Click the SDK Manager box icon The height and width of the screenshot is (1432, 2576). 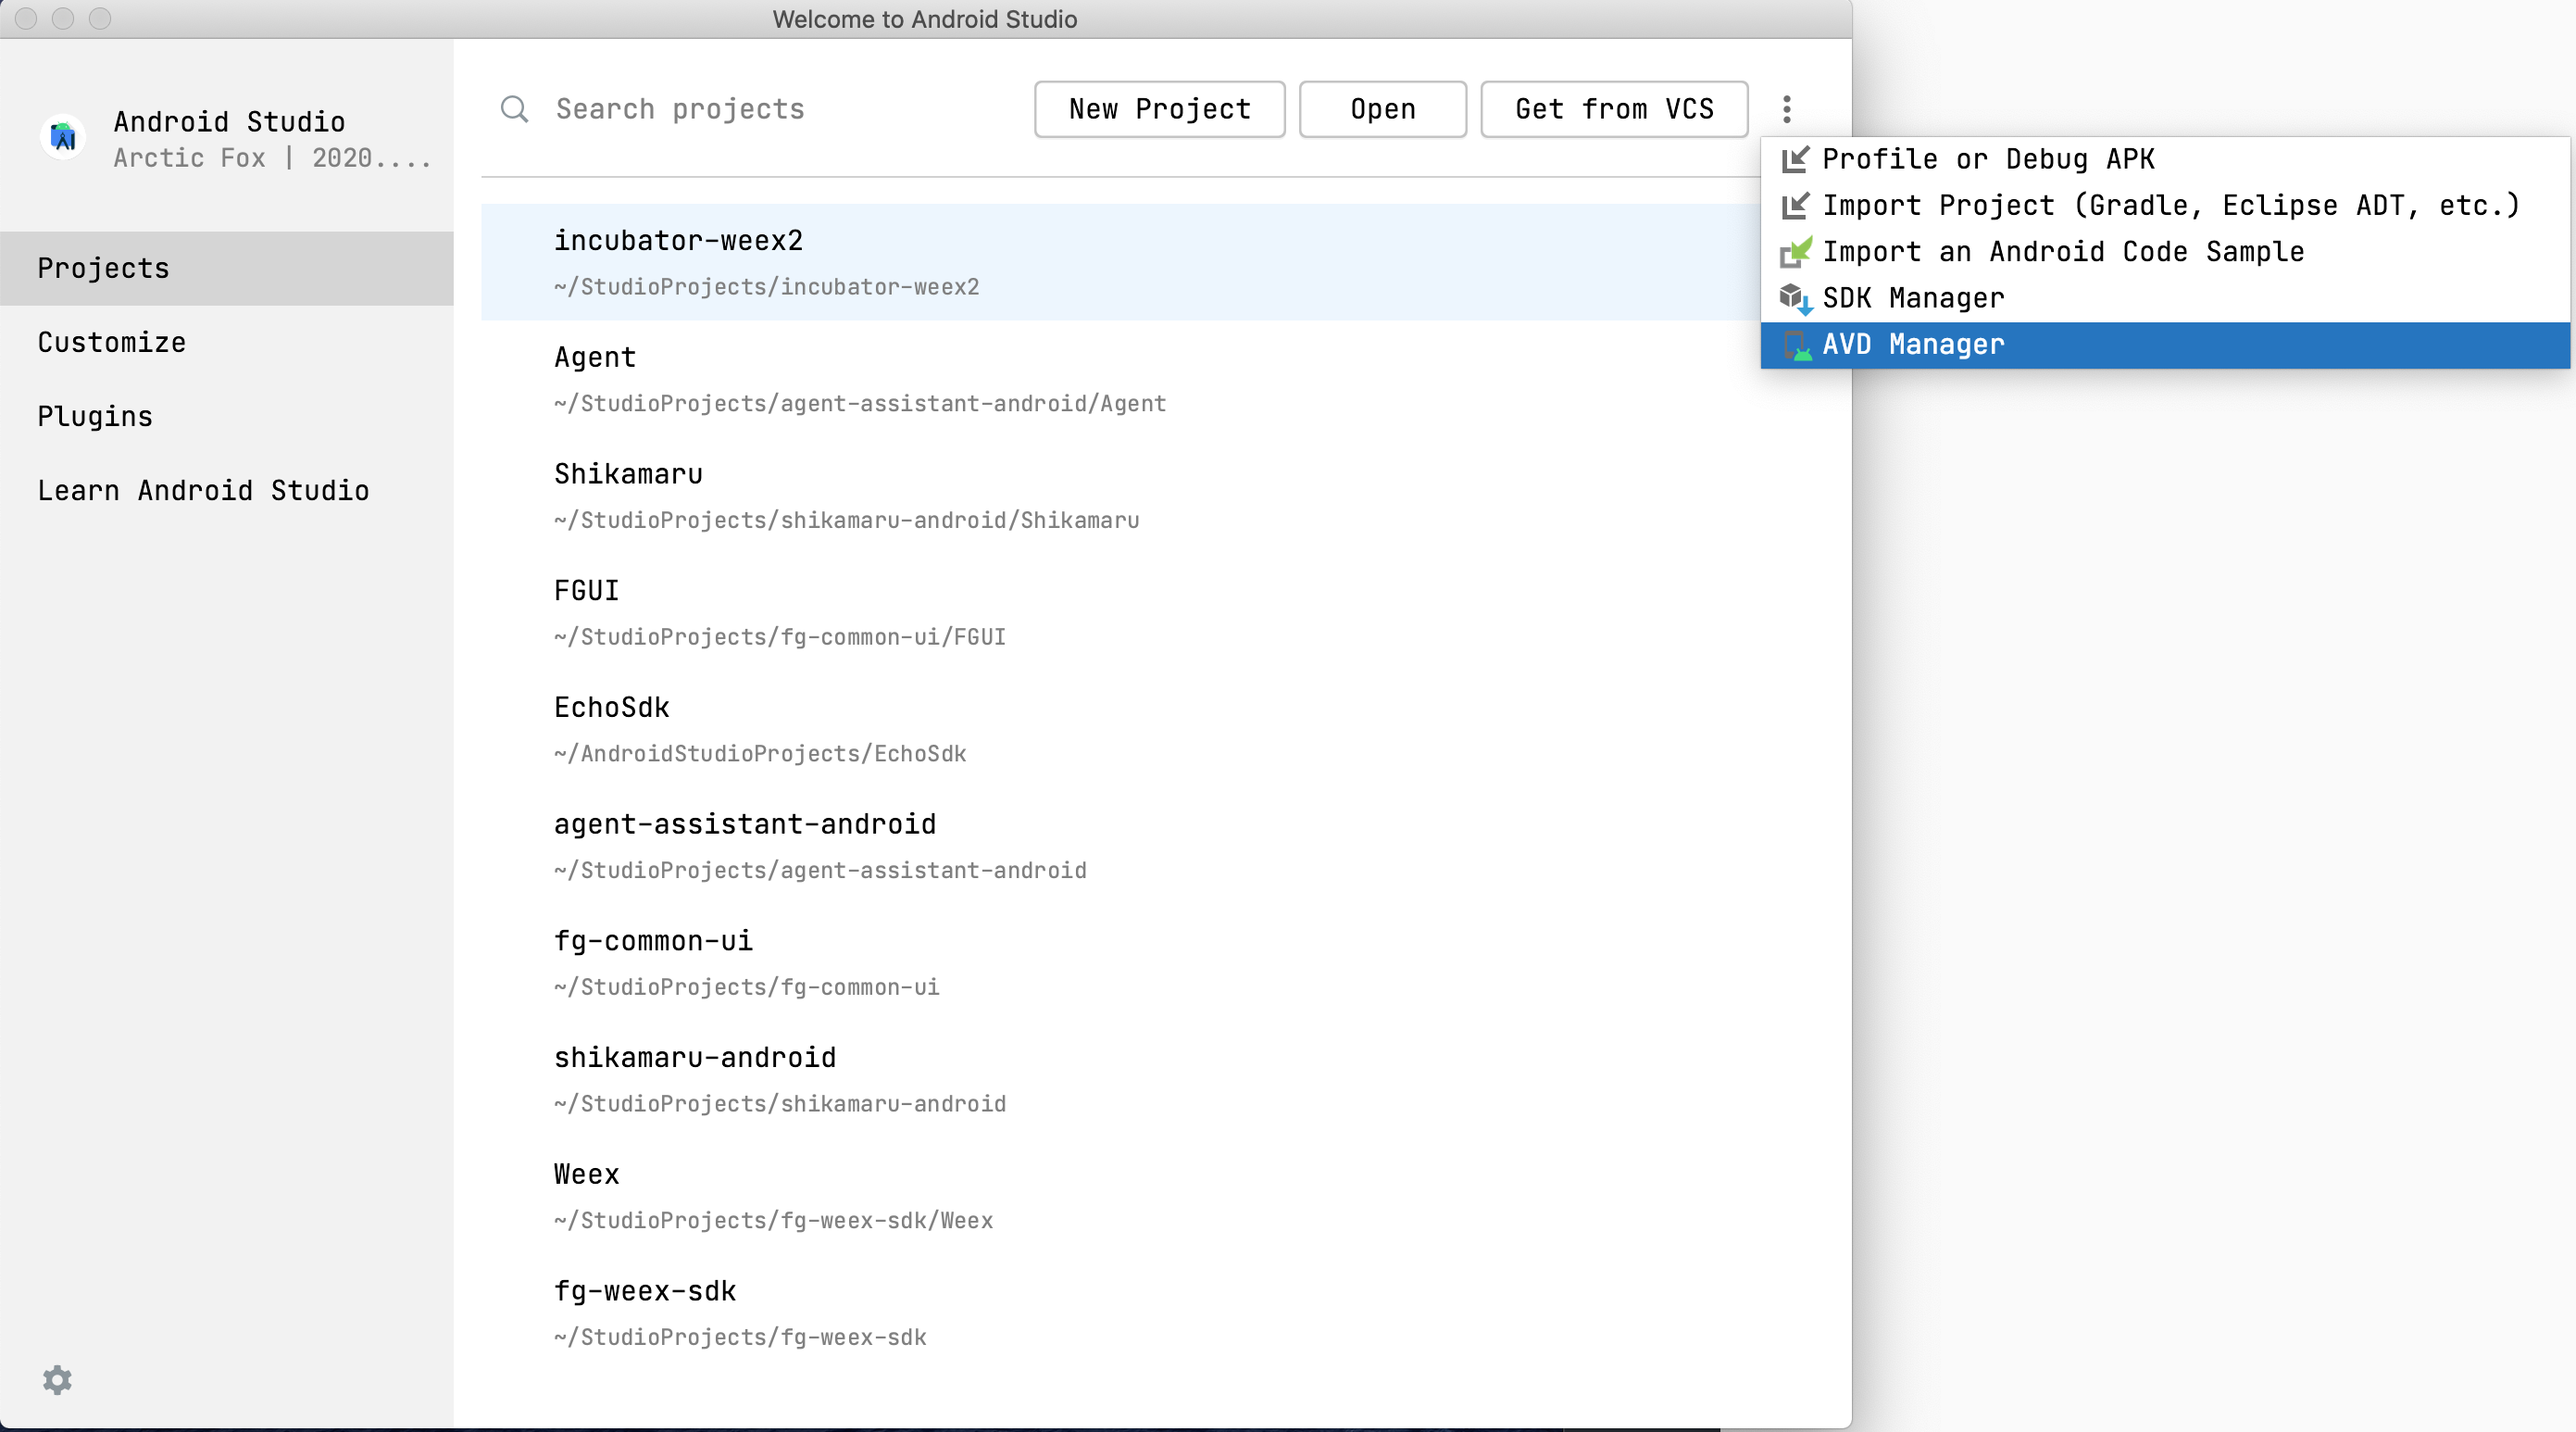(1795, 298)
